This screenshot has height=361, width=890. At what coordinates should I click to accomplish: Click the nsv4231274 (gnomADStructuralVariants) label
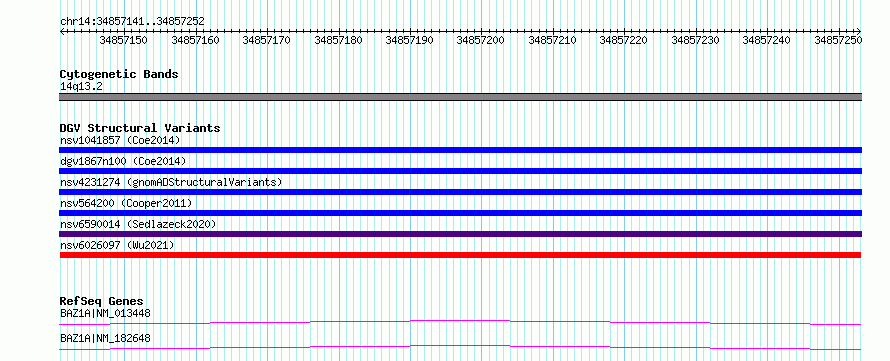click(x=171, y=182)
